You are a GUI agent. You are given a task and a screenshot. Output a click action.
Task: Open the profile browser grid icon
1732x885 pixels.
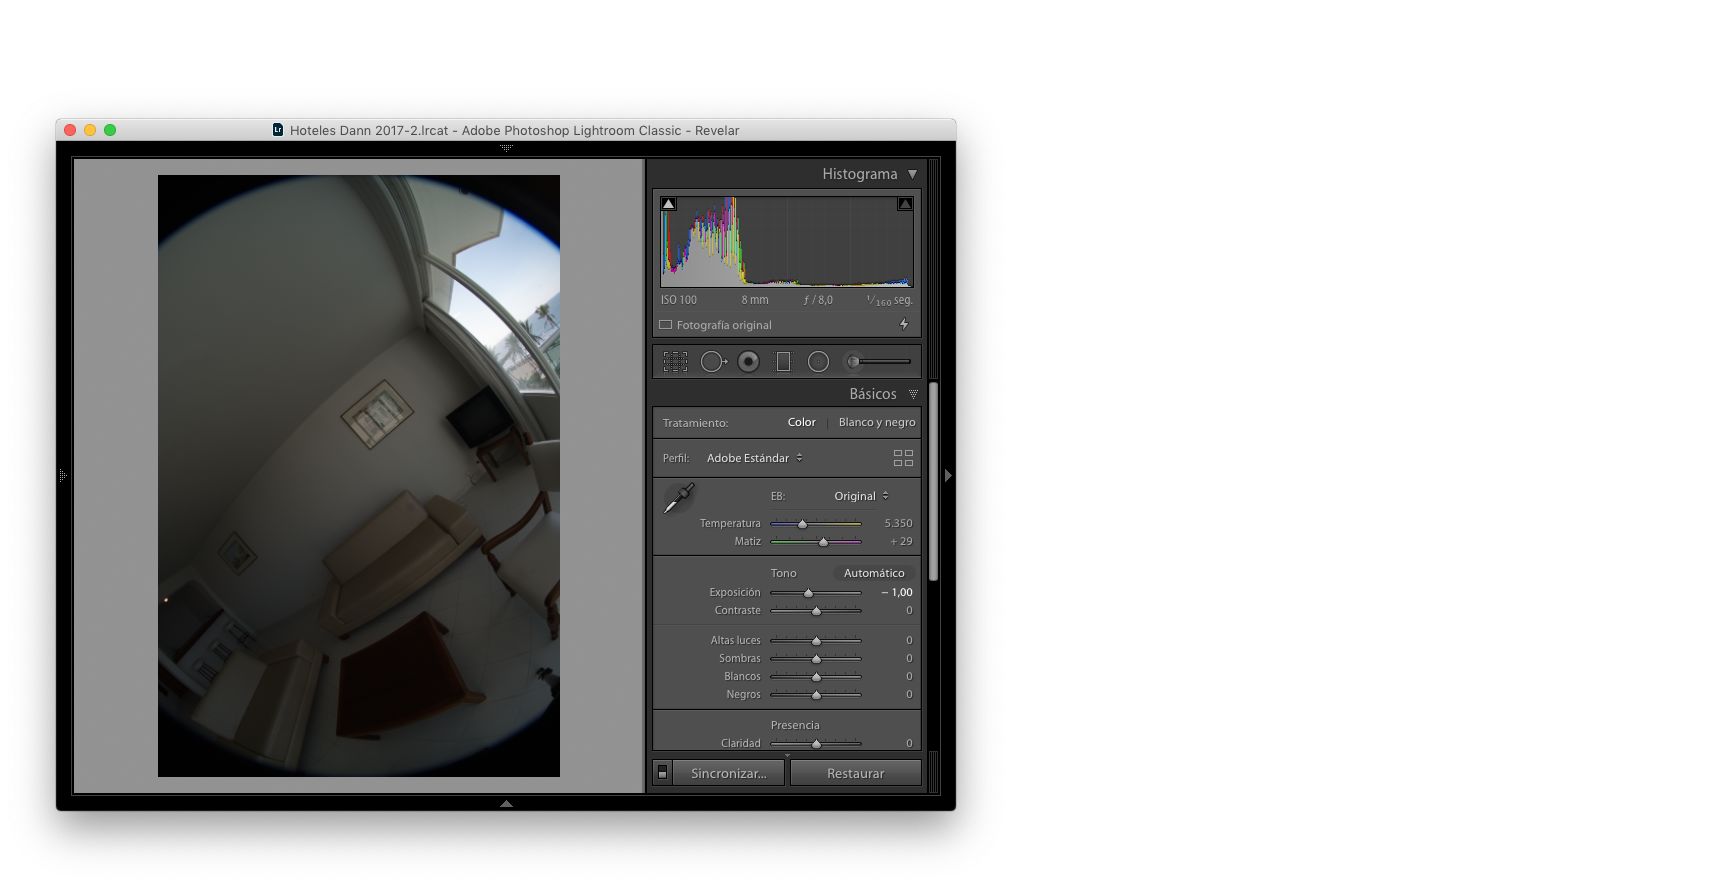(903, 458)
